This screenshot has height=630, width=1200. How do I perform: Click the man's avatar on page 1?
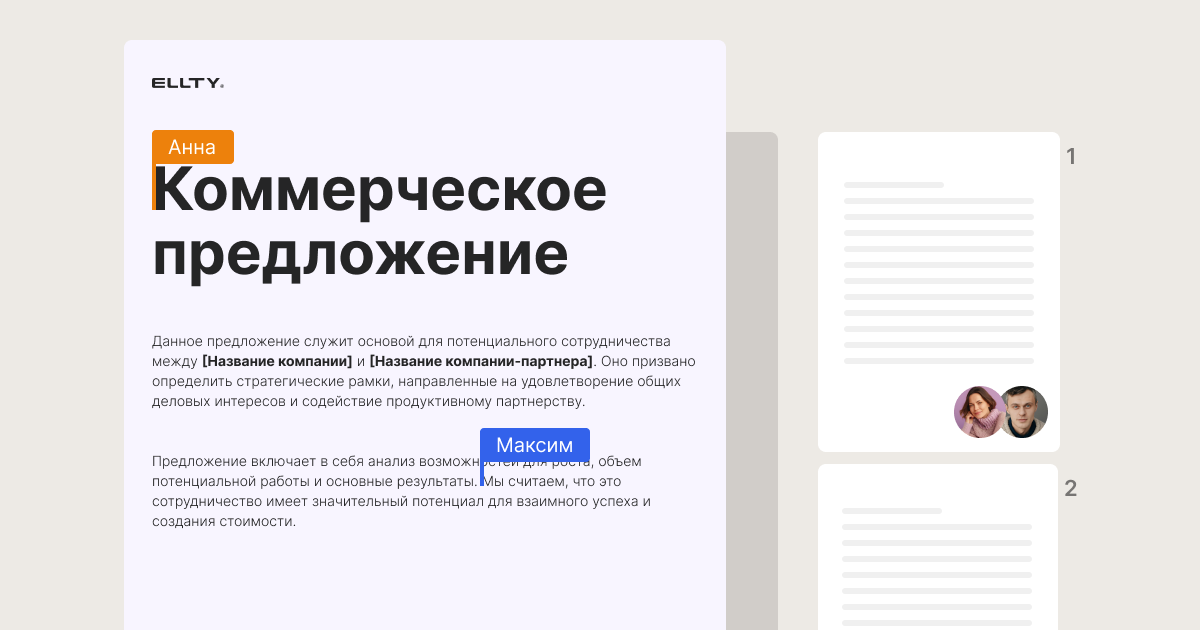(x=1025, y=412)
